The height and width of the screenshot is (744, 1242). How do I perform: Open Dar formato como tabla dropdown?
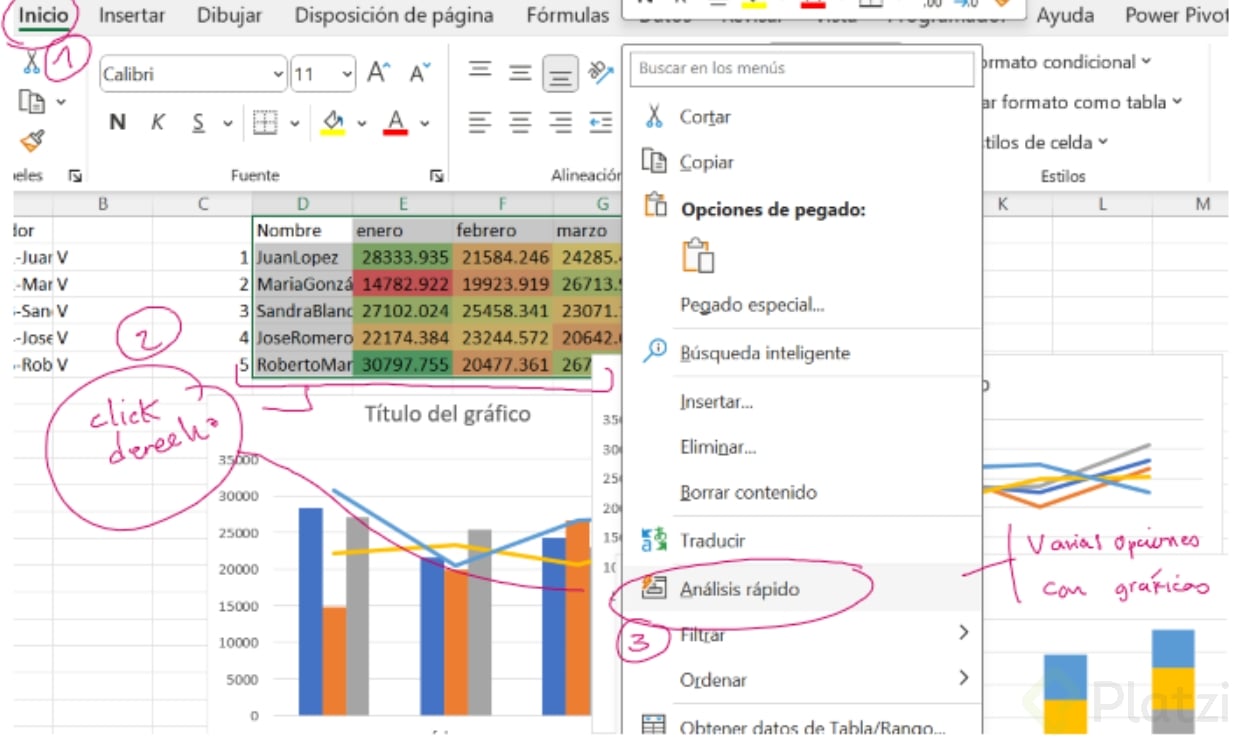[1082, 102]
